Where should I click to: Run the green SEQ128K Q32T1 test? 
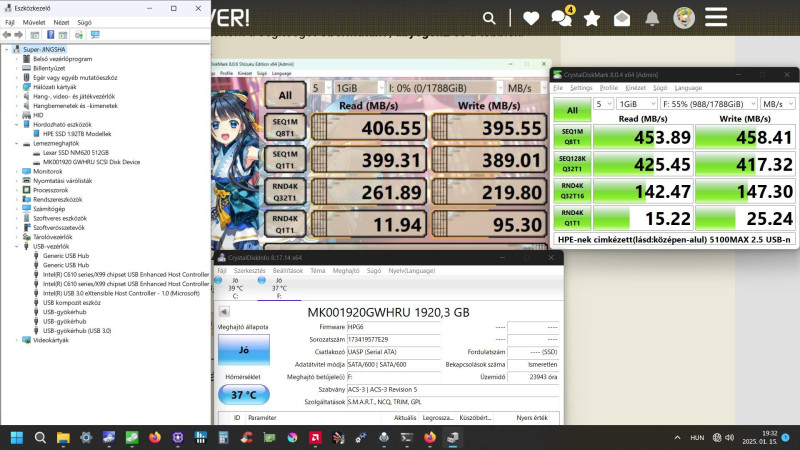coord(572,164)
